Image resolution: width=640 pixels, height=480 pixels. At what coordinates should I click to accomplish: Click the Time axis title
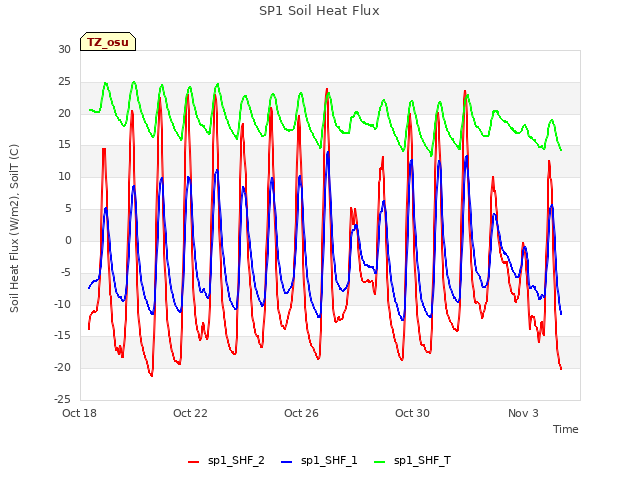566,429
